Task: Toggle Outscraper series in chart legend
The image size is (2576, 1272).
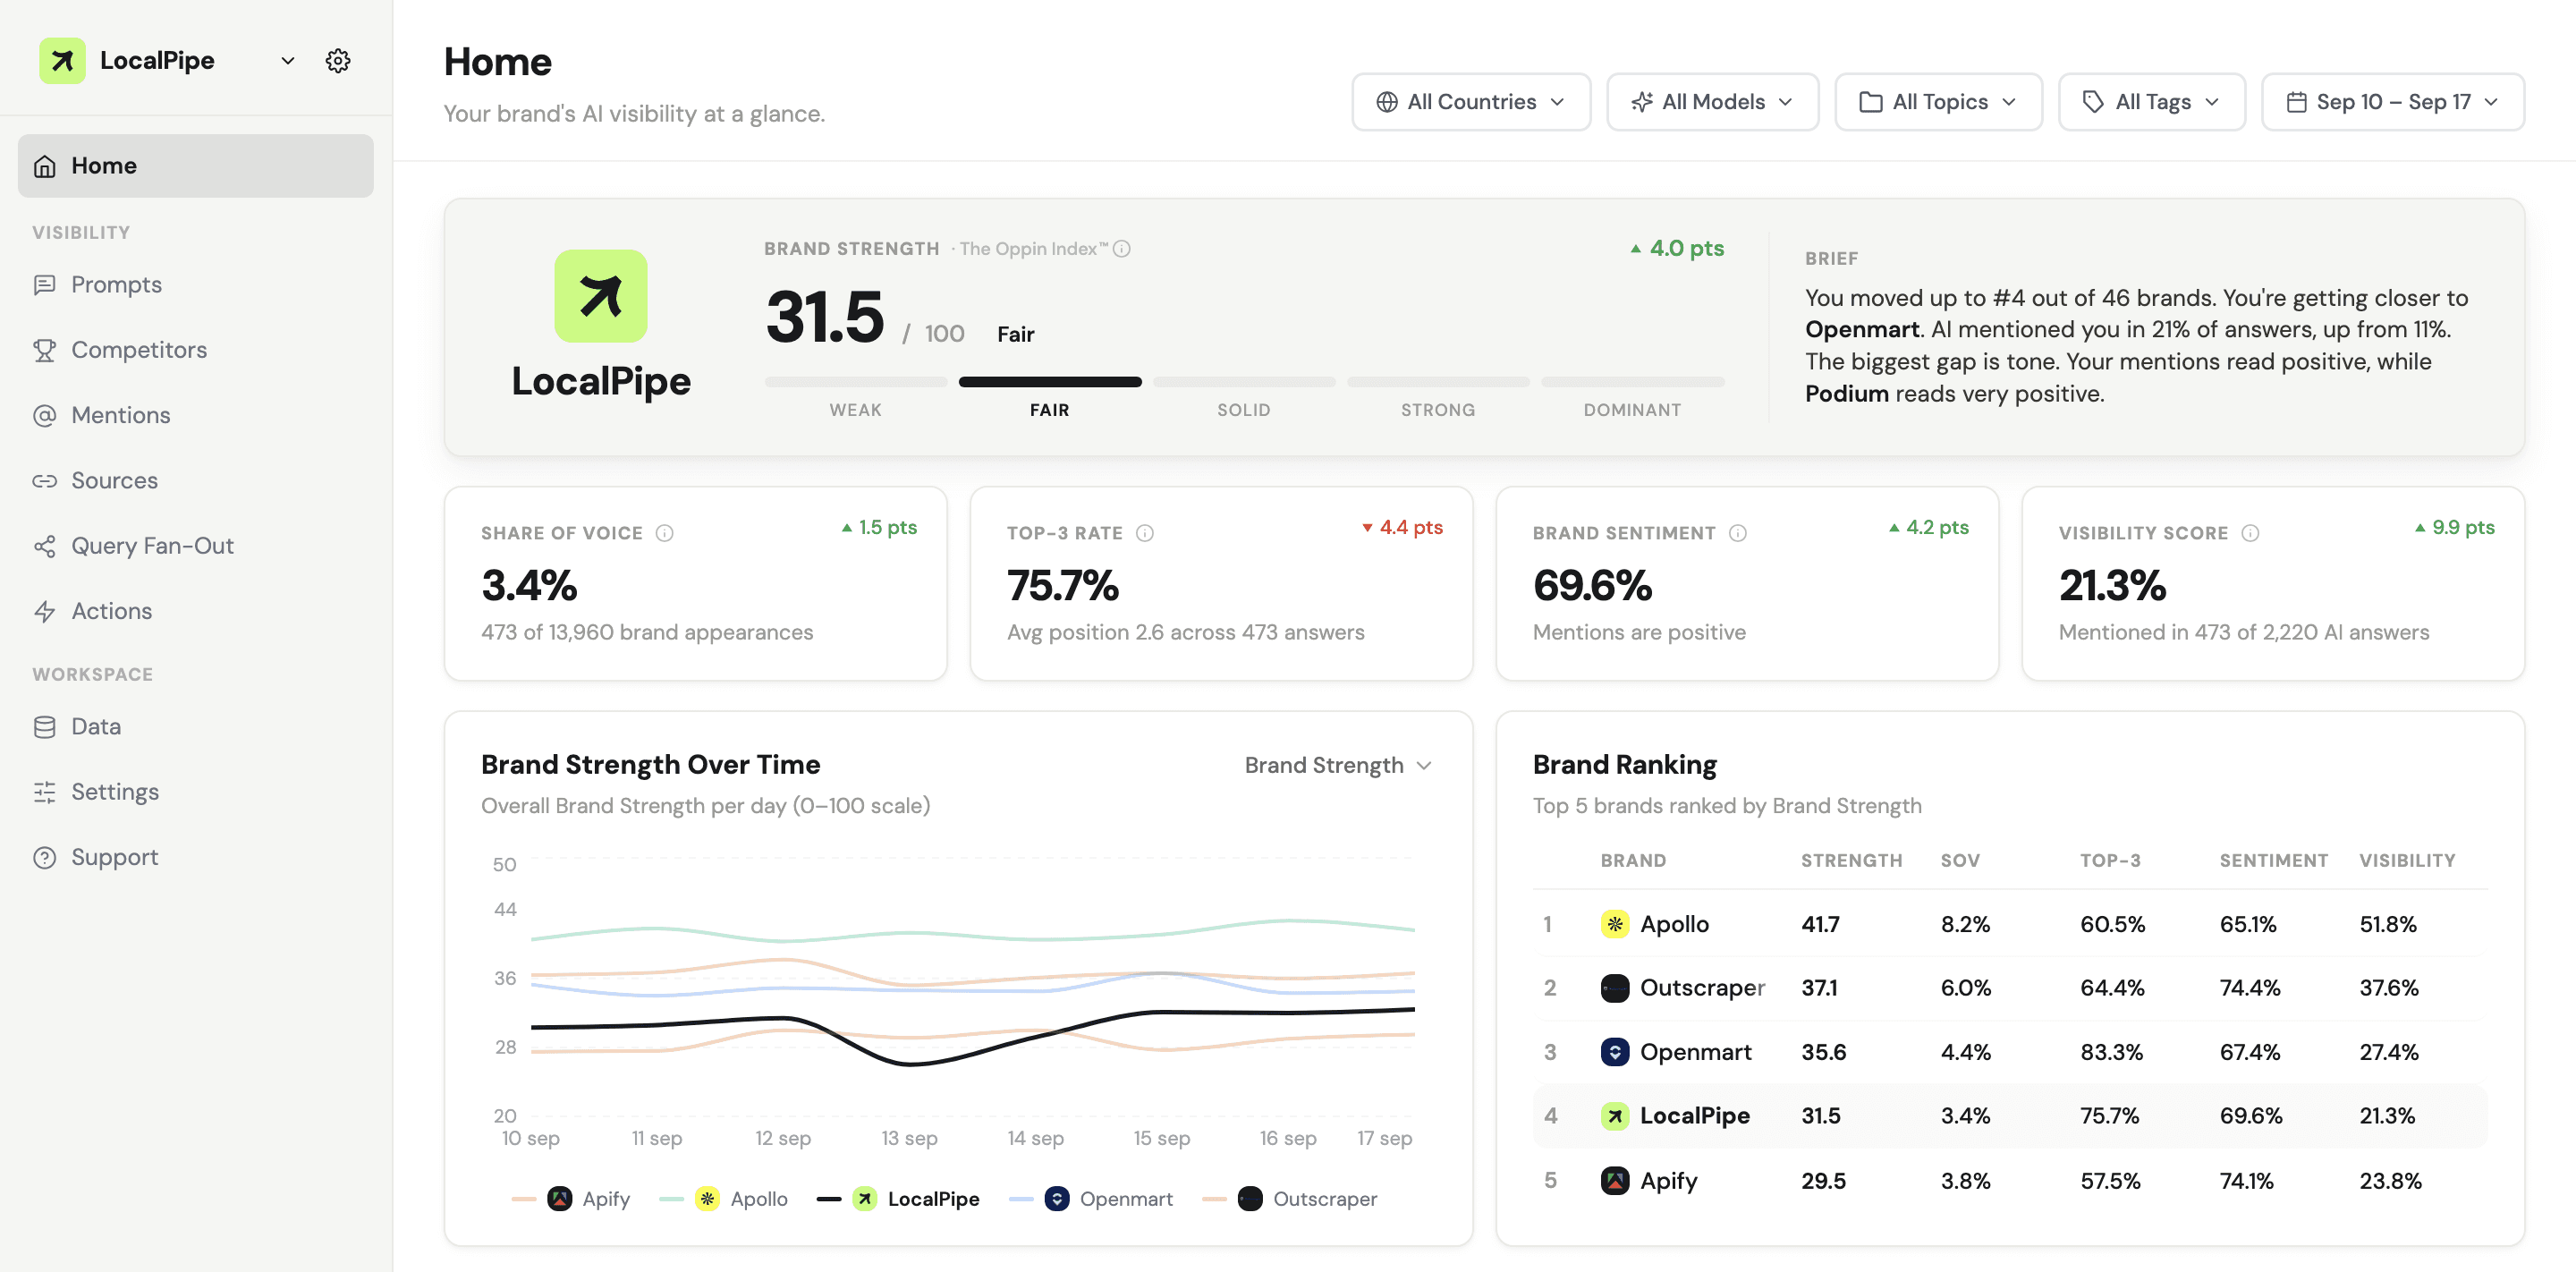Action: 1289,1198
